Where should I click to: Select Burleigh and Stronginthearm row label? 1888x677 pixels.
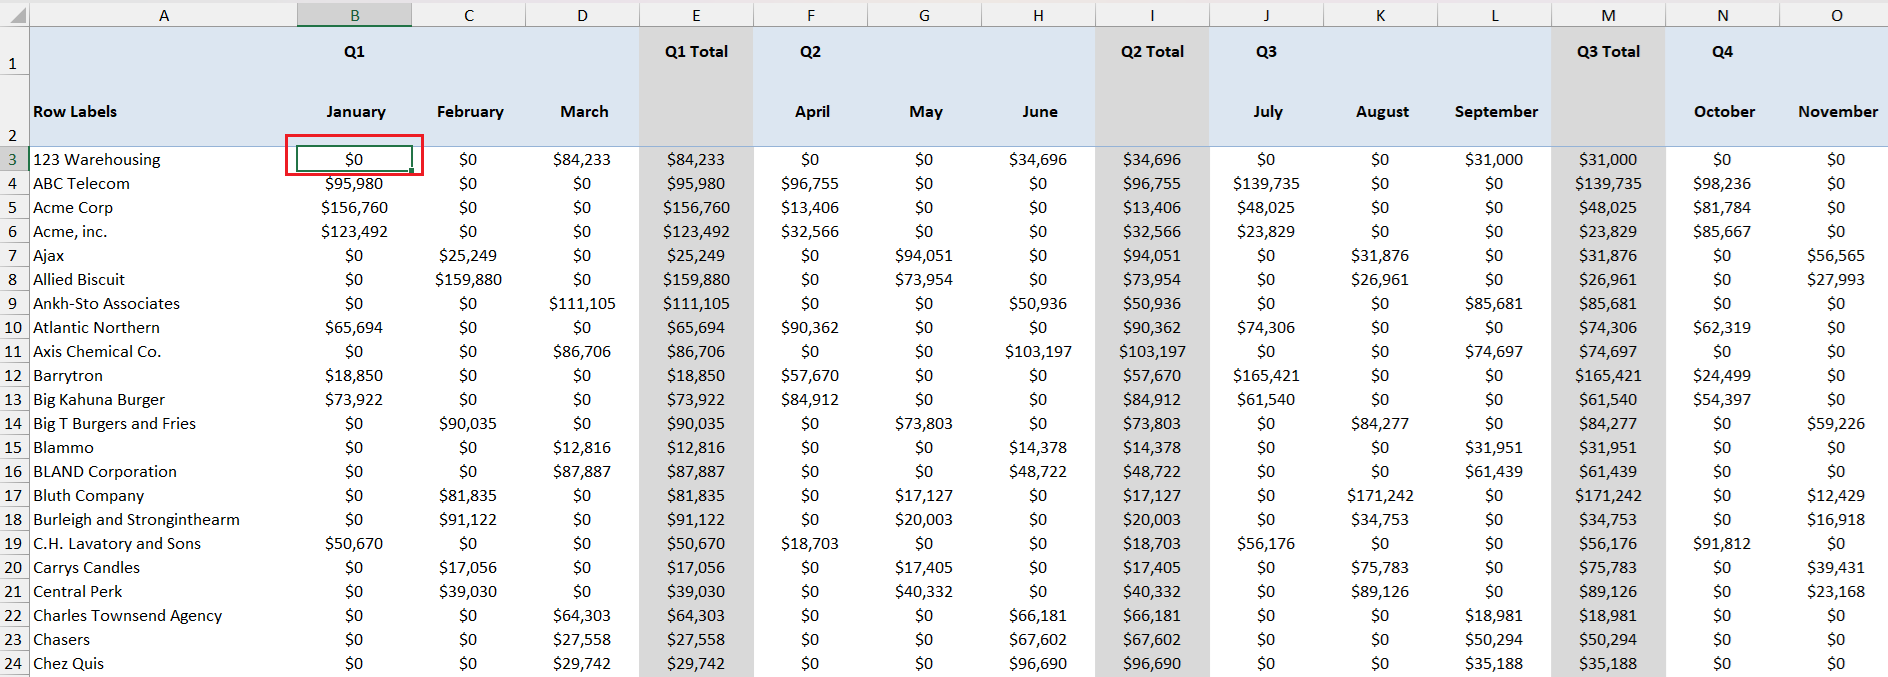click(136, 519)
